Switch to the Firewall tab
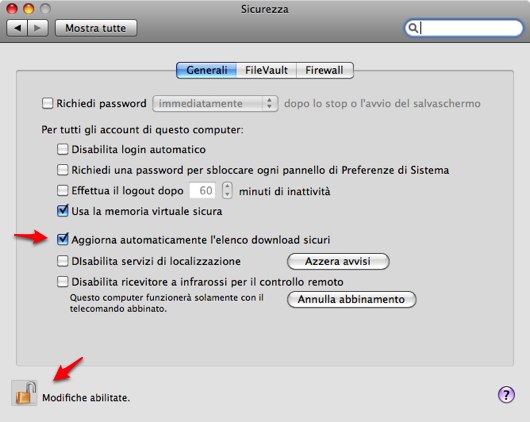The height and width of the screenshot is (422, 530). (x=324, y=70)
